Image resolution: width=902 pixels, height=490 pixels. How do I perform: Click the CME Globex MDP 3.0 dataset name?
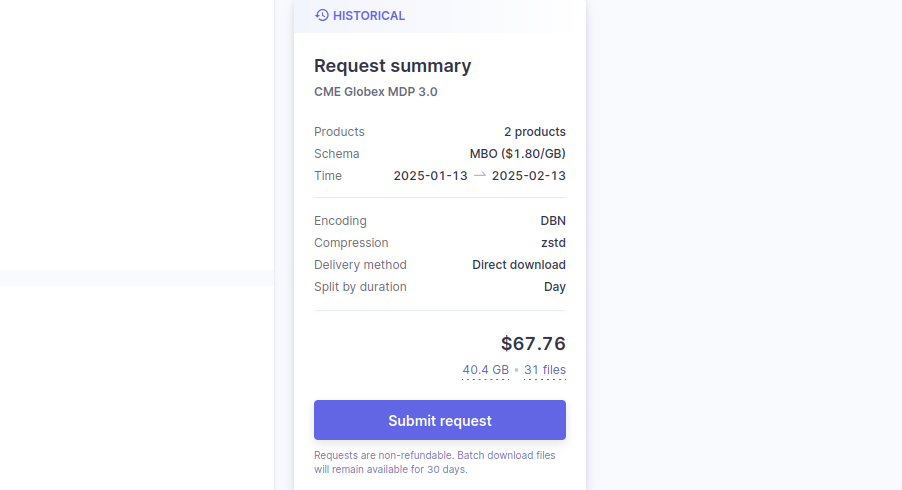376,92
